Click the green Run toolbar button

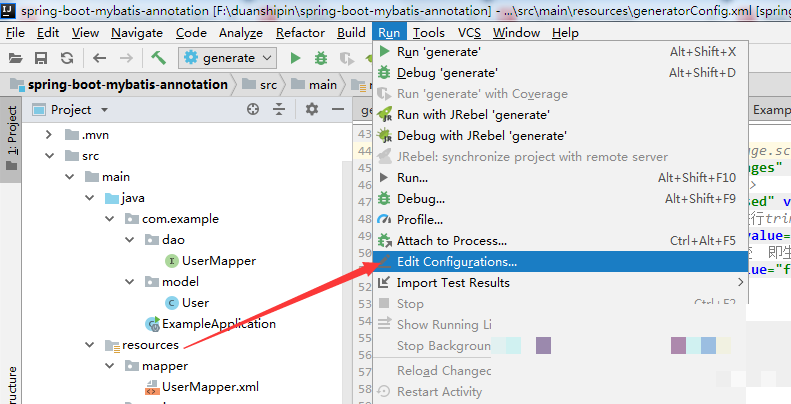click(x=296, y=59)
